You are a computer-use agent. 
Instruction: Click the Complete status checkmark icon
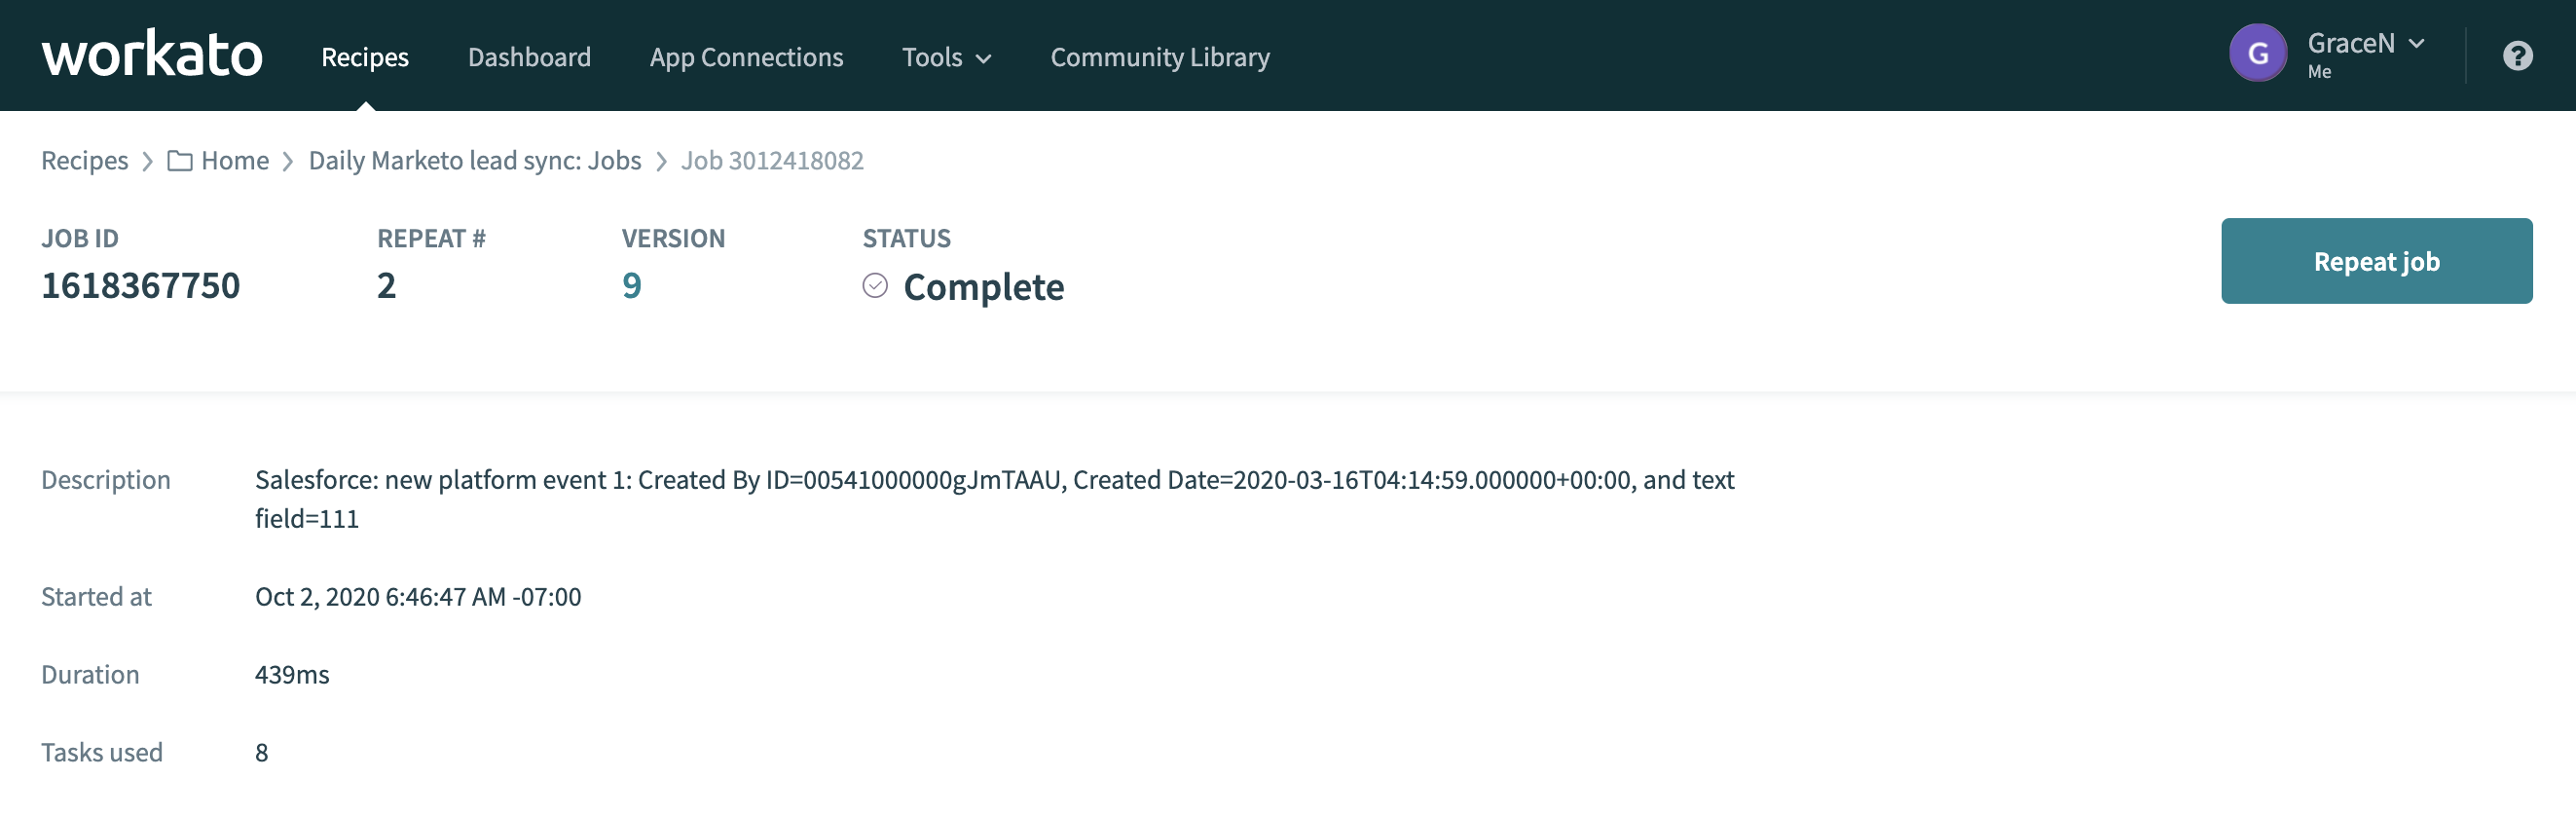coord(874,286)
